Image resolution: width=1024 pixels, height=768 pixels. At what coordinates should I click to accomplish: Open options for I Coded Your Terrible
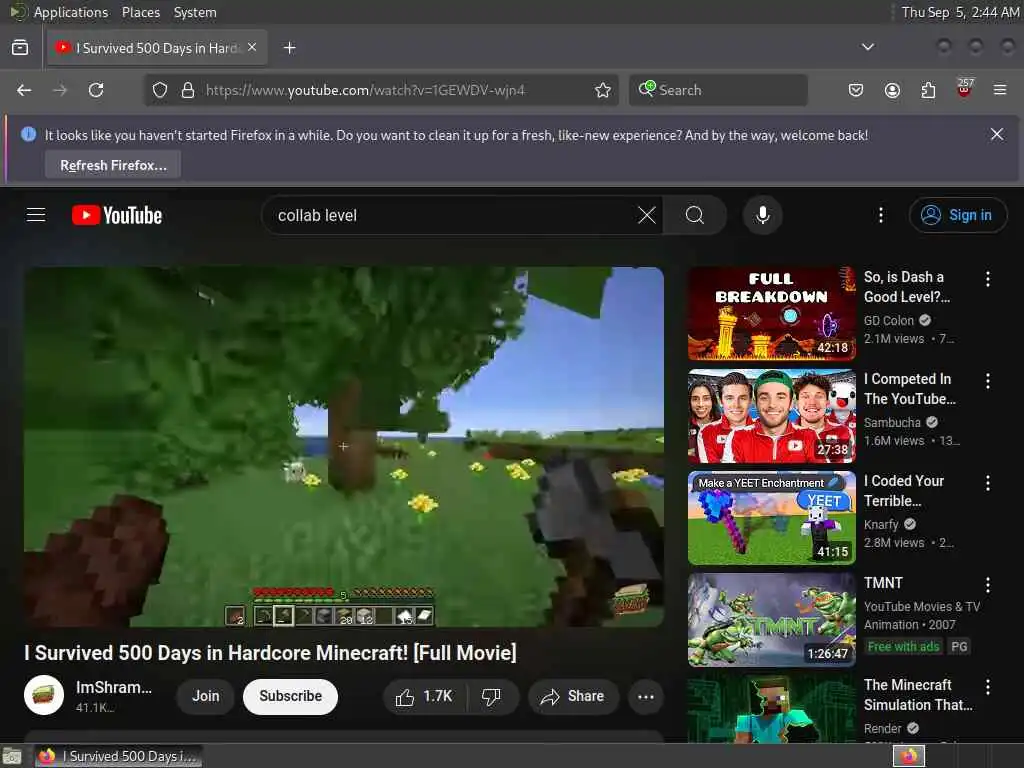click(x=987, y=483)
